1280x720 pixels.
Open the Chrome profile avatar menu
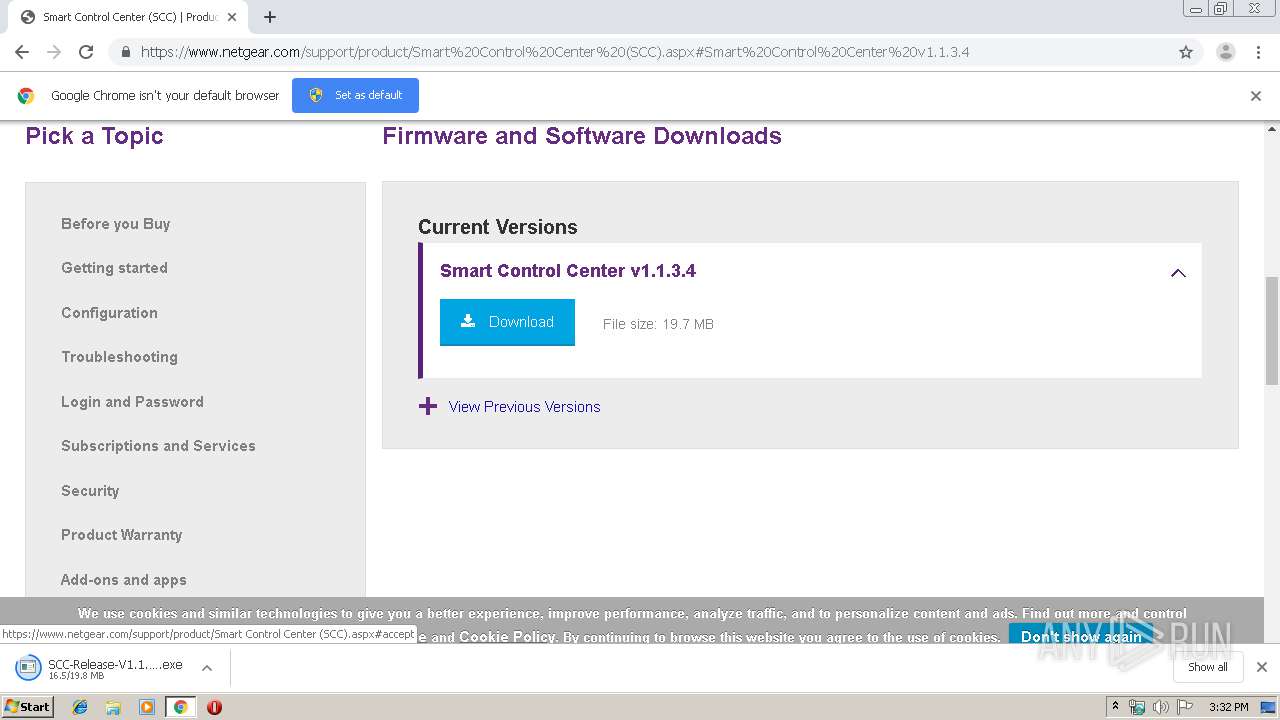tap(1225, 52)
